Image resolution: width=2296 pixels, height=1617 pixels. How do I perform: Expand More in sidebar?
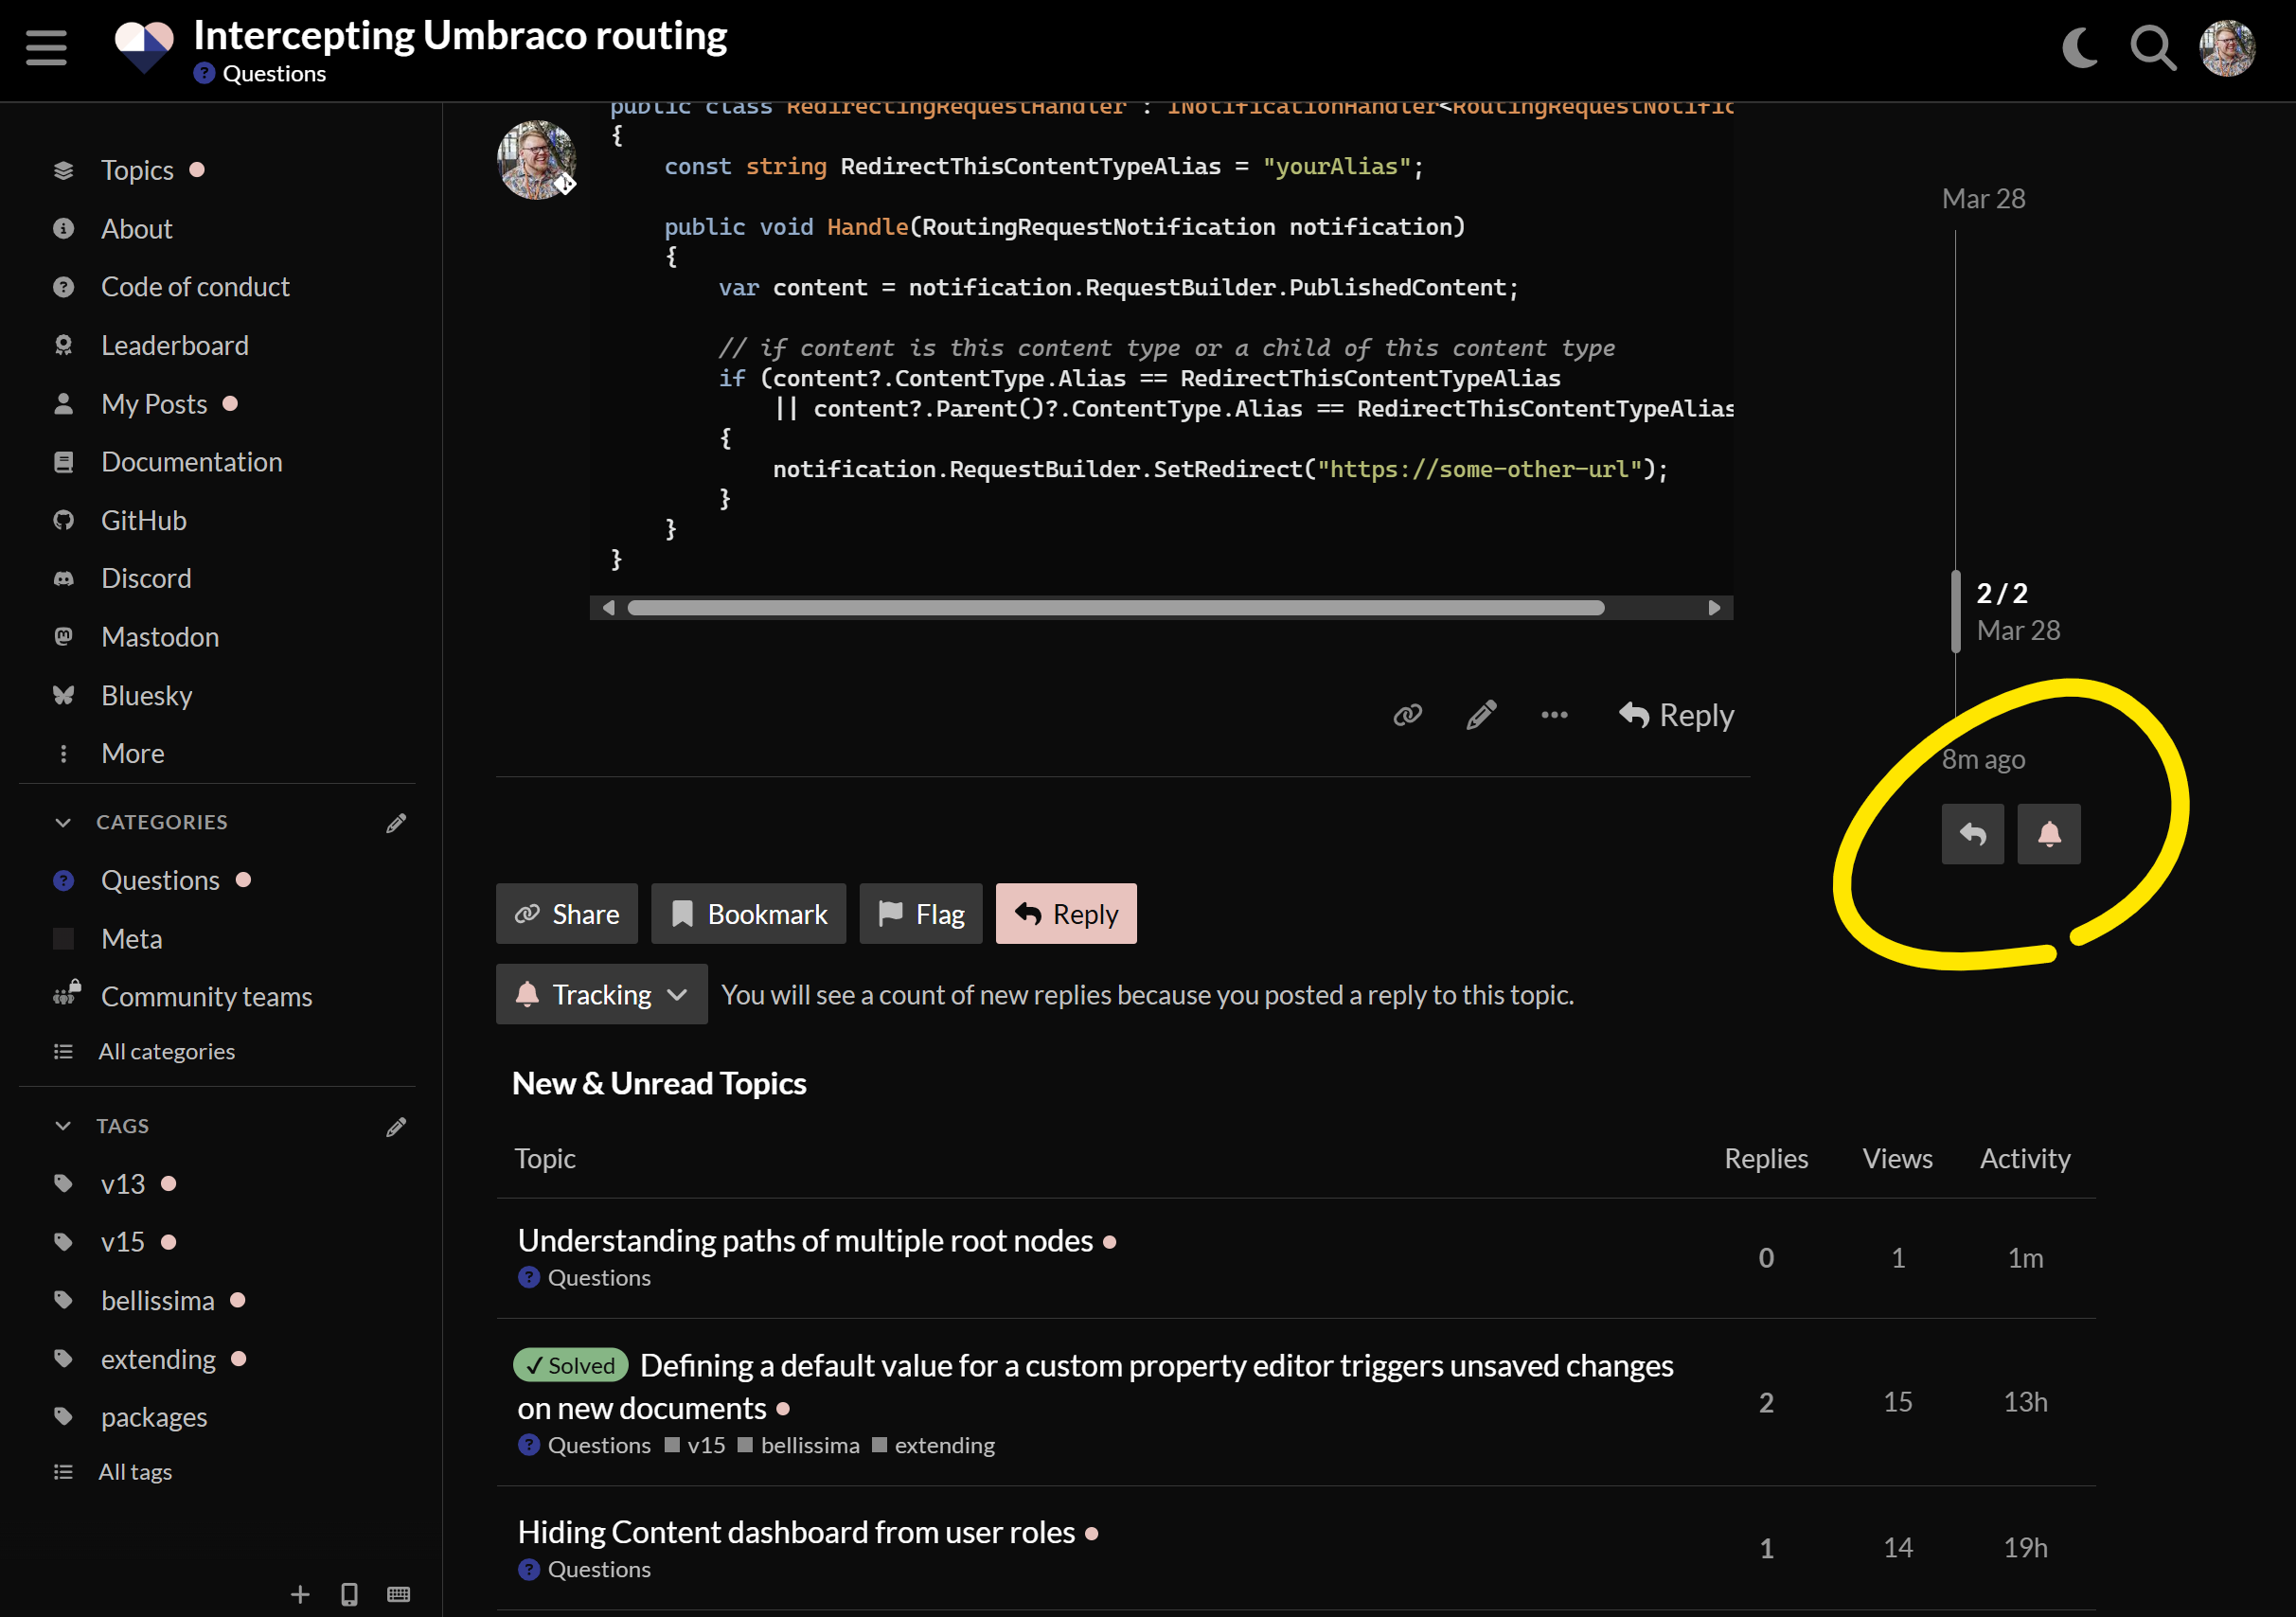pos(132,753)
